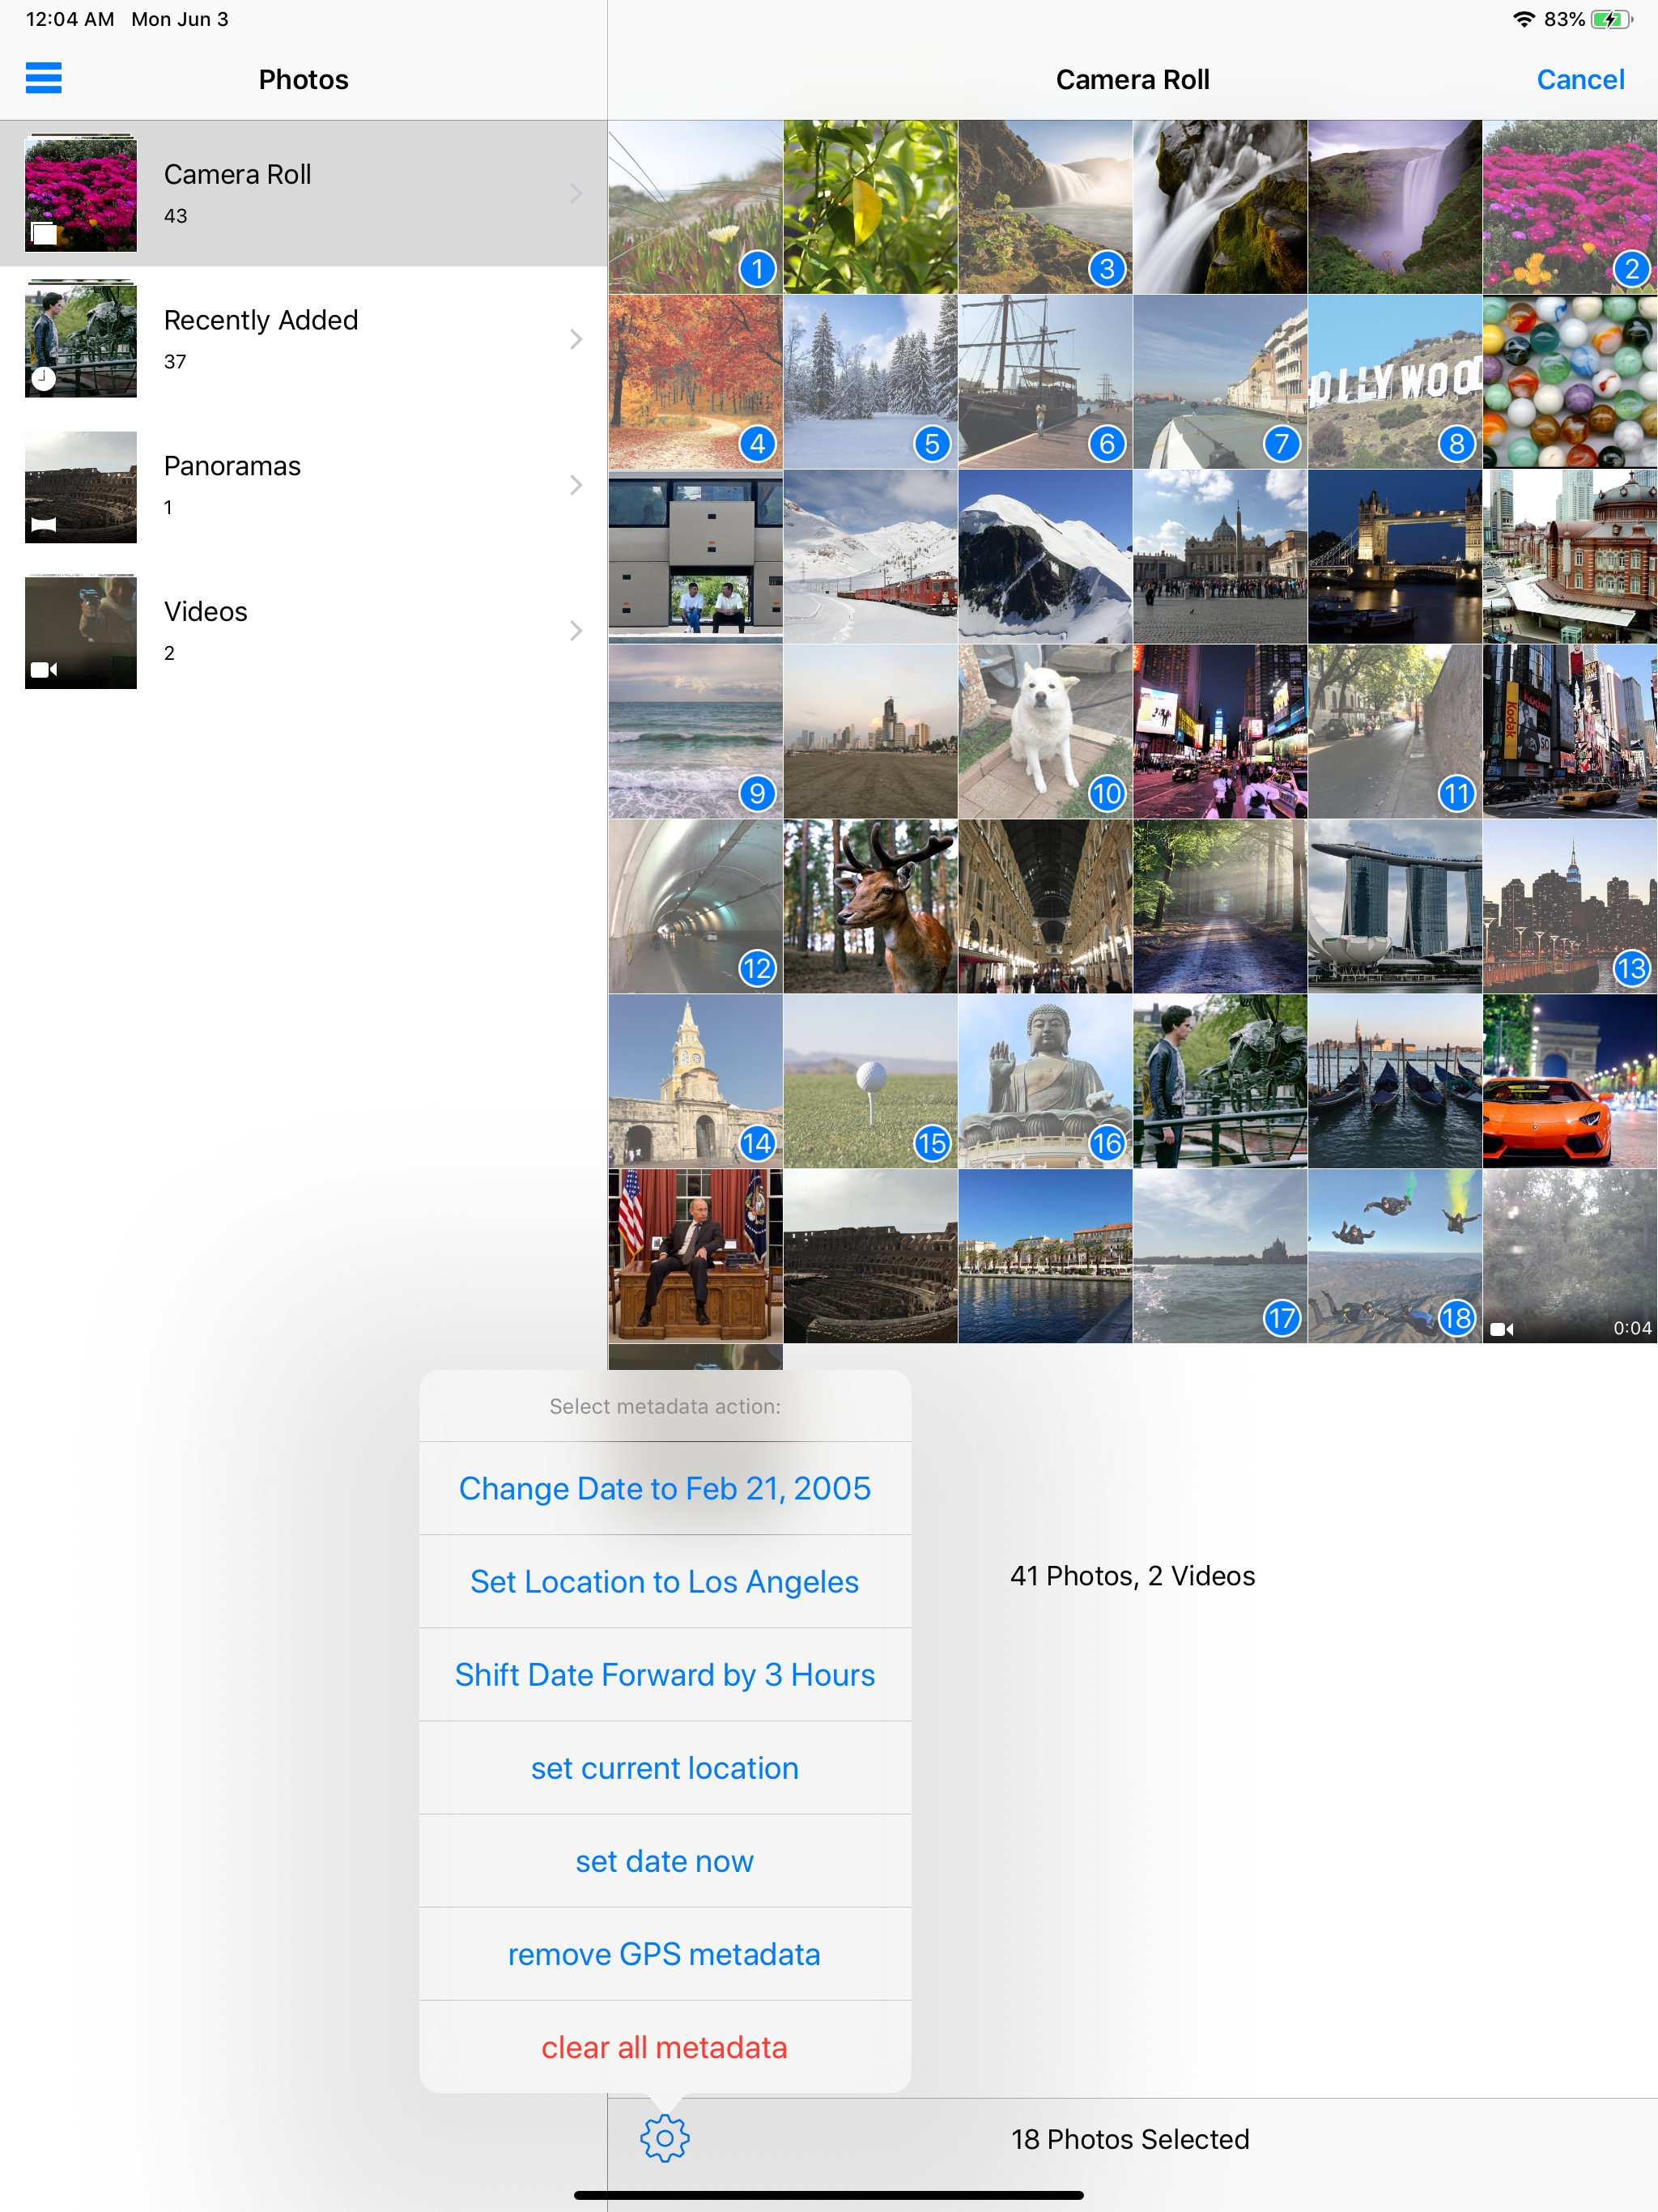Viewport: 1658px width, 2212px height.
Task: Choose Change Date to Feb 21, 2005
Action: [664, 1488]
